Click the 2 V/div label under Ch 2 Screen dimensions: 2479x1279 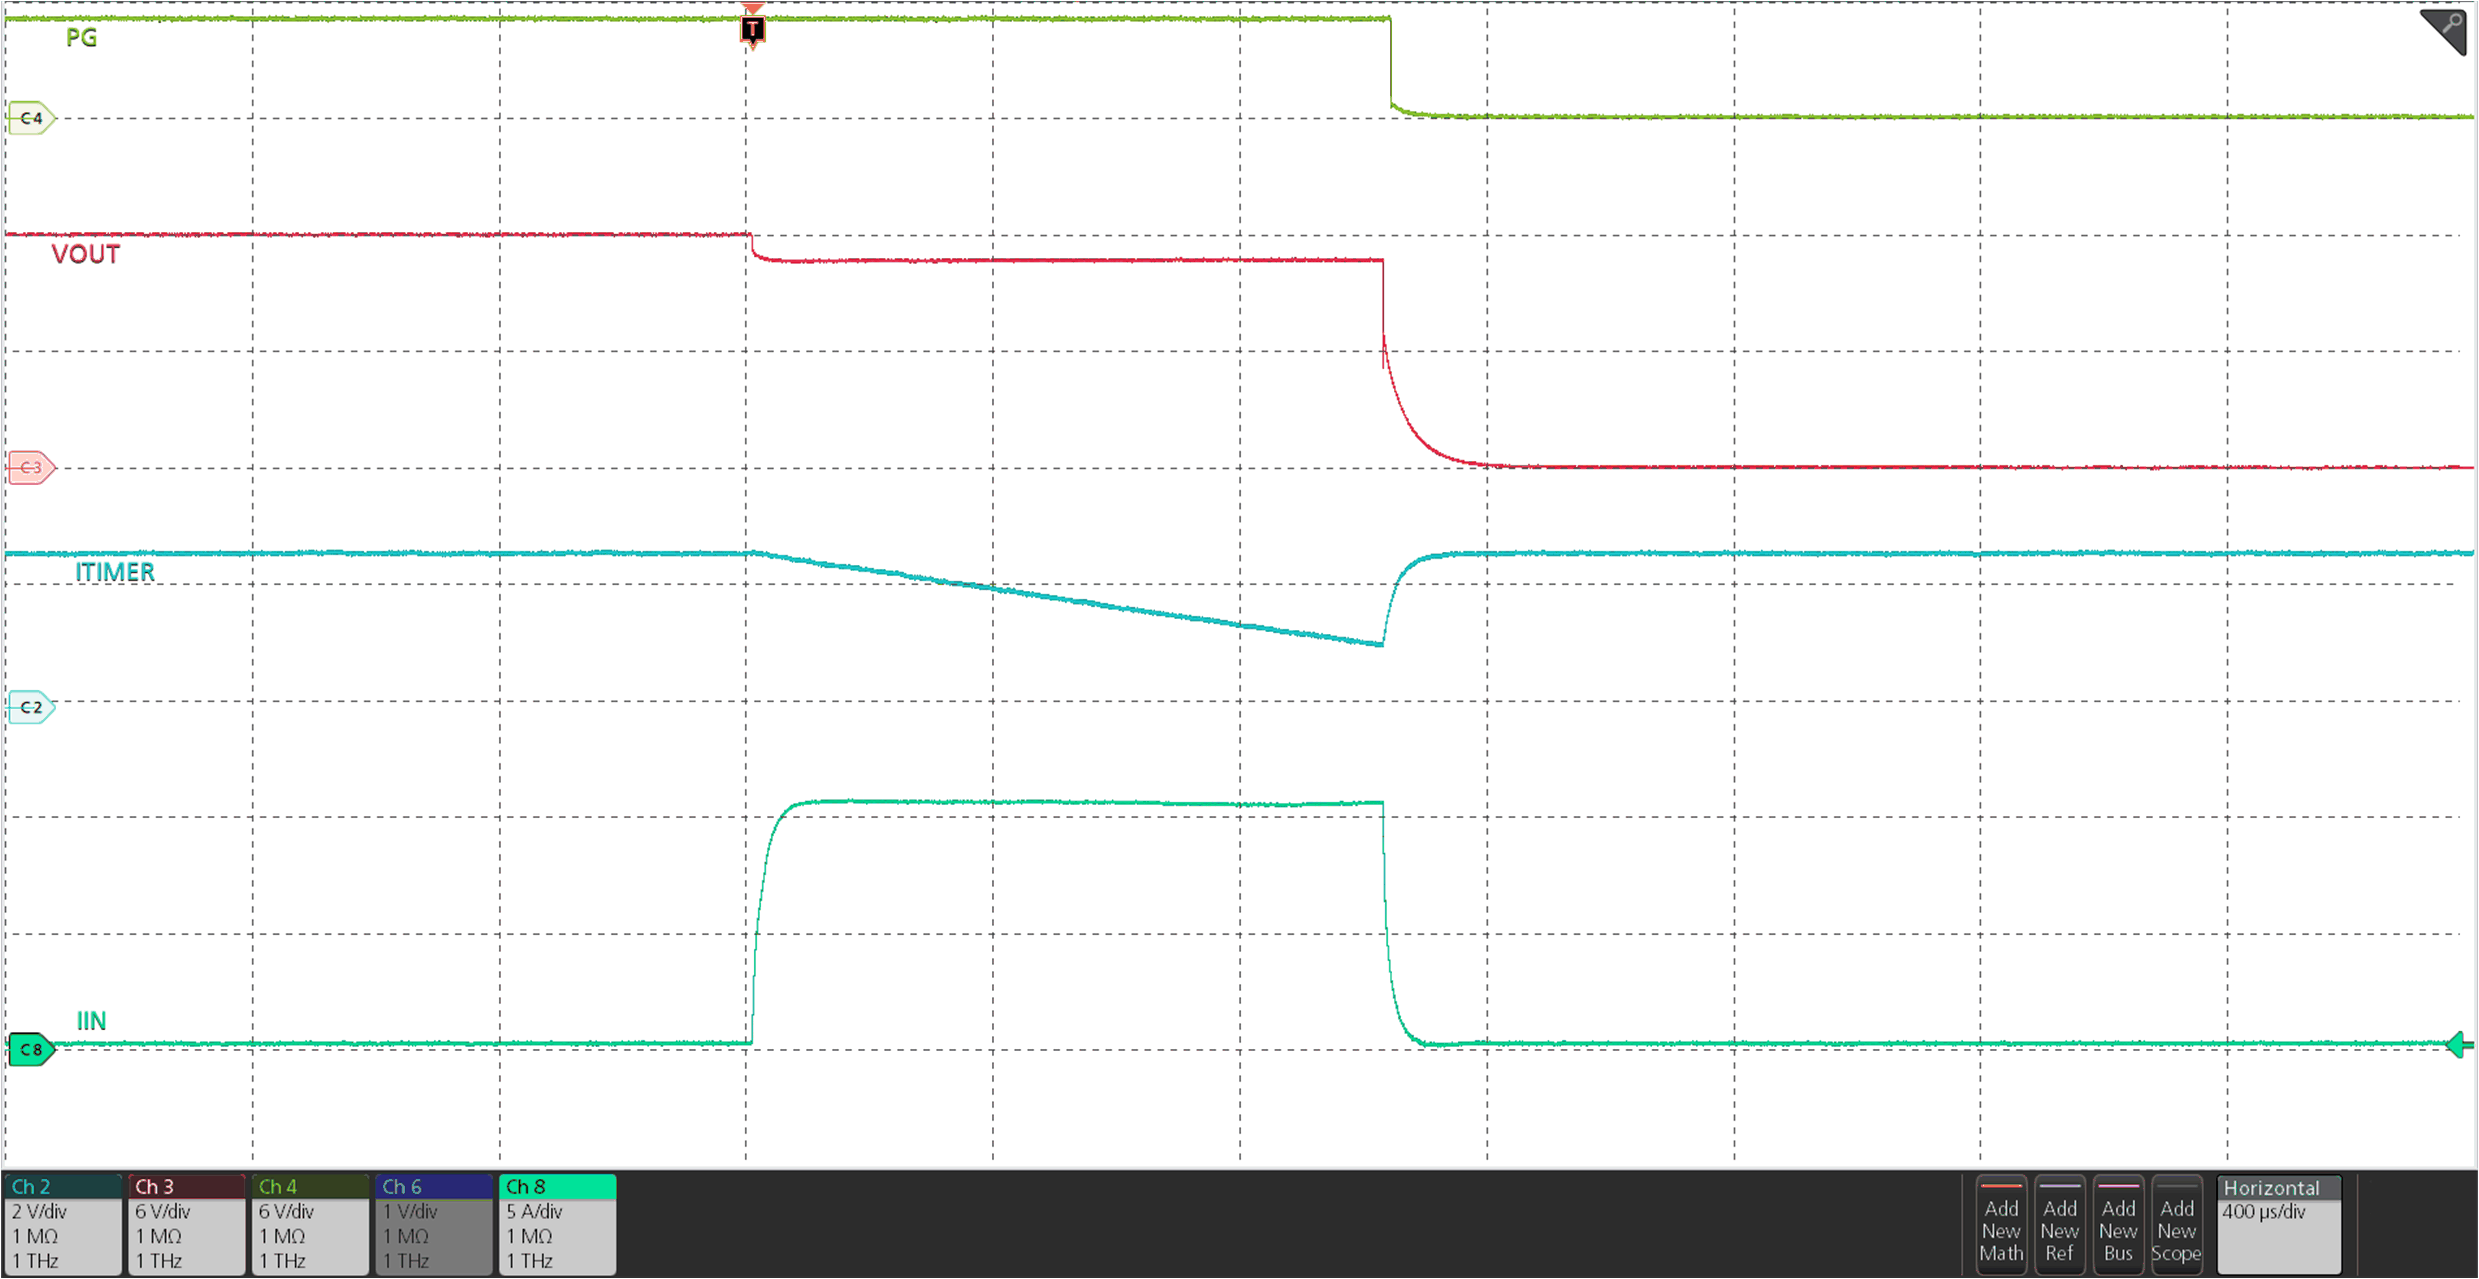click(x=40, y=1210)
